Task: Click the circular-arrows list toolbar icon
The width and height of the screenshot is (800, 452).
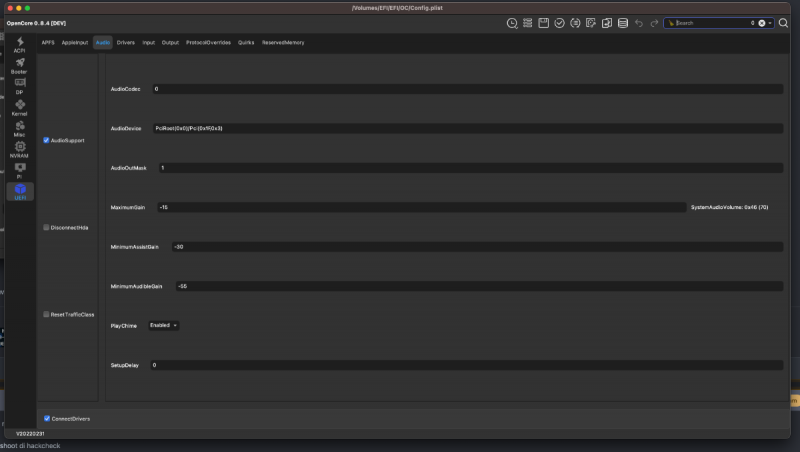Action: pyautogui.click(x=575, y=23)
